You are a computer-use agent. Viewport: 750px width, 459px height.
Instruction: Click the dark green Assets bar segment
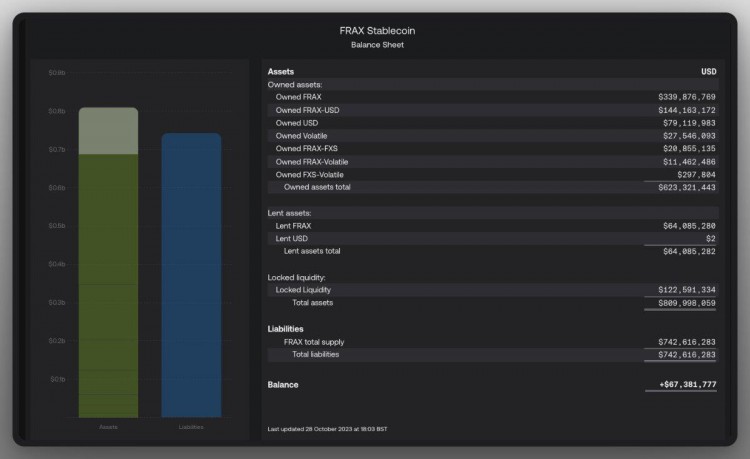108,285
